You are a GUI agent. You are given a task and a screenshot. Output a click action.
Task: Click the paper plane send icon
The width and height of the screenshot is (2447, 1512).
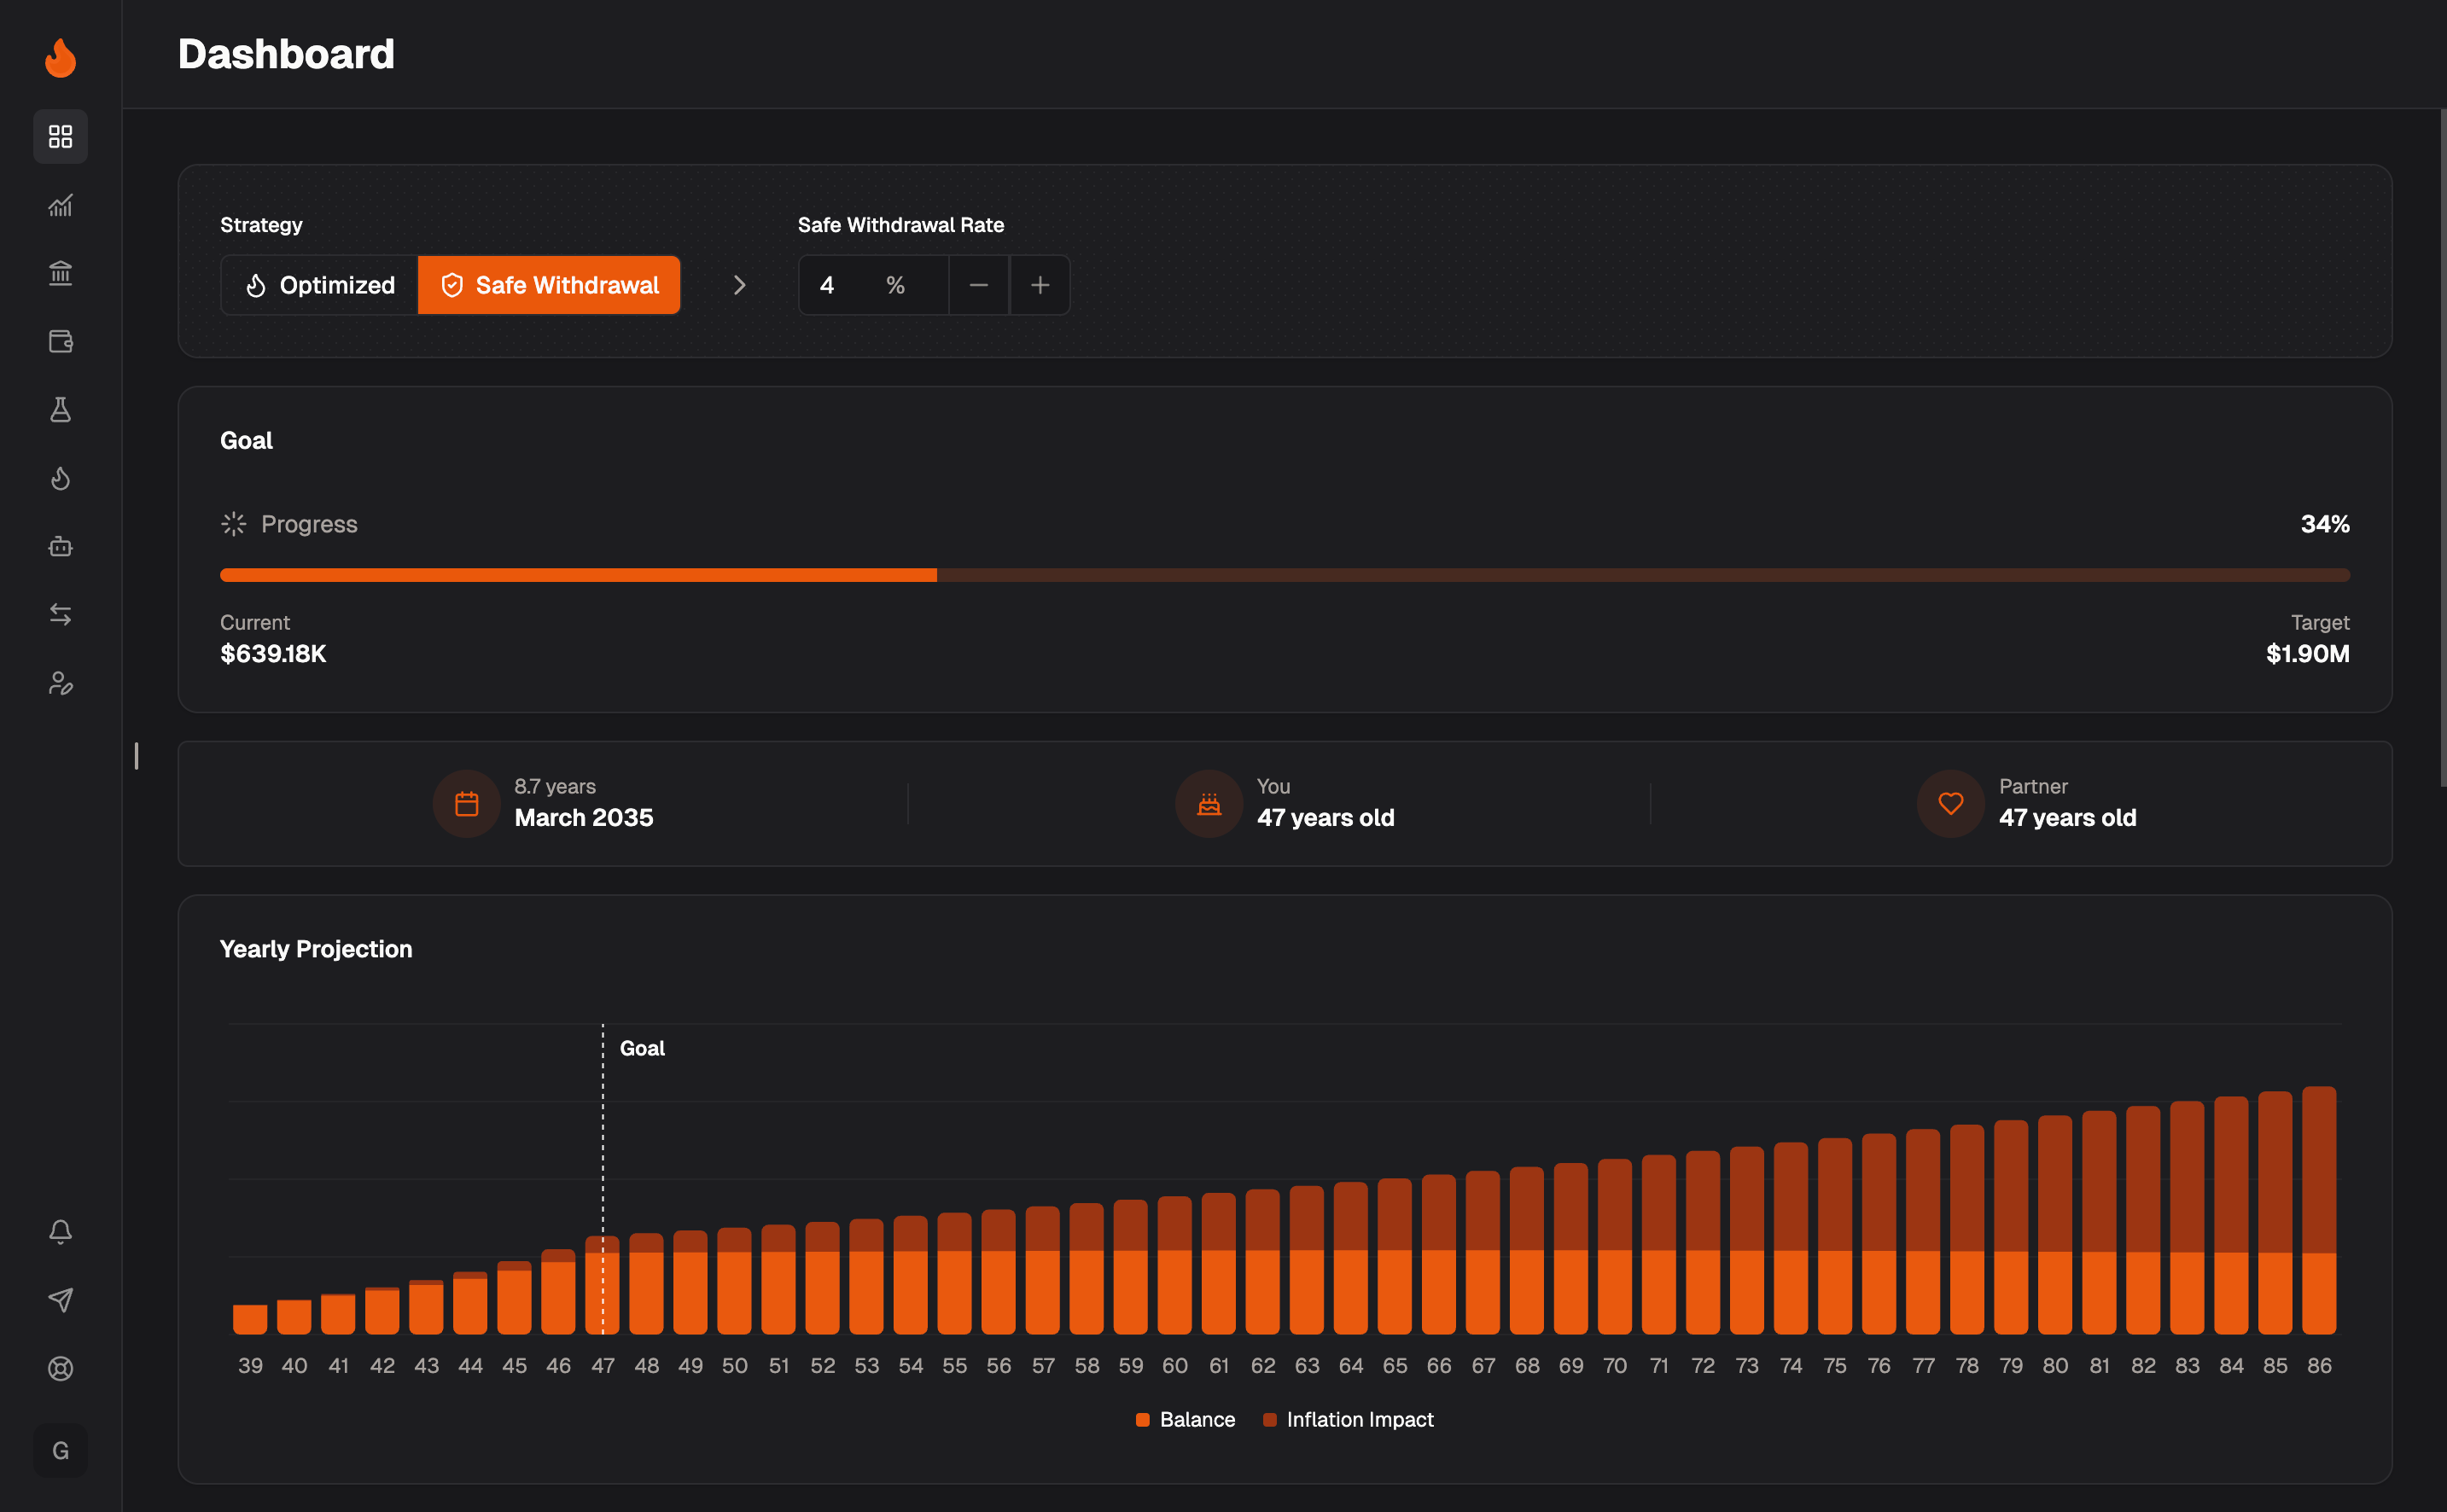click(60, 1300)
